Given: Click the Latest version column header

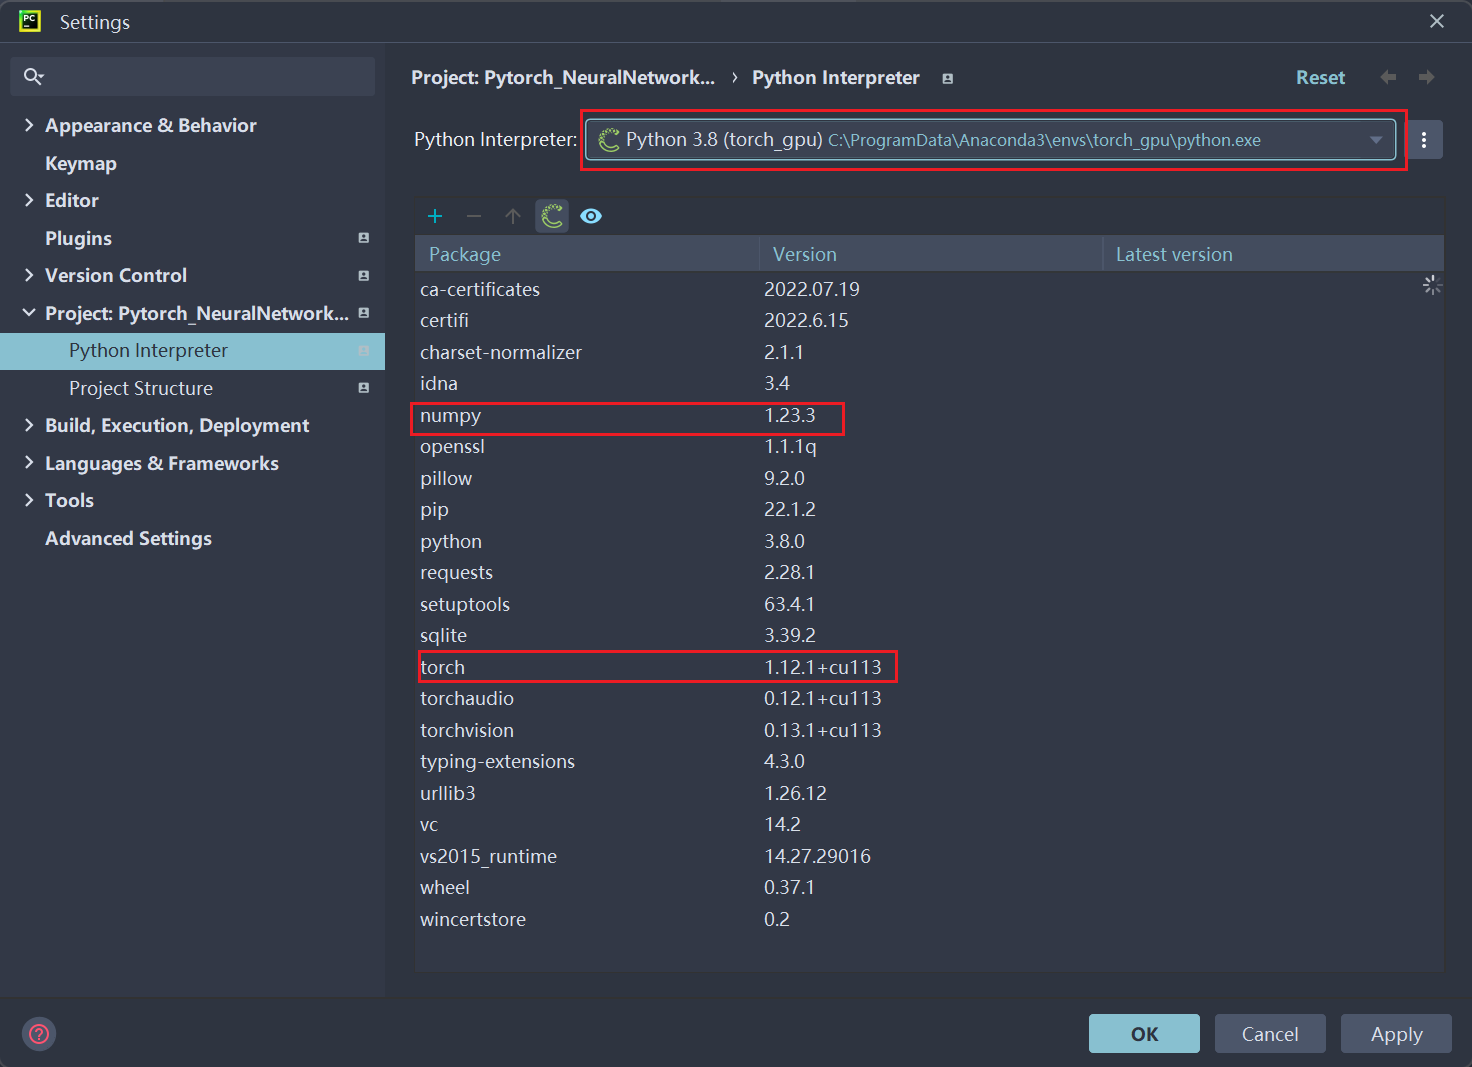Looking at the screenshot, I should [x=1273, y=254].
